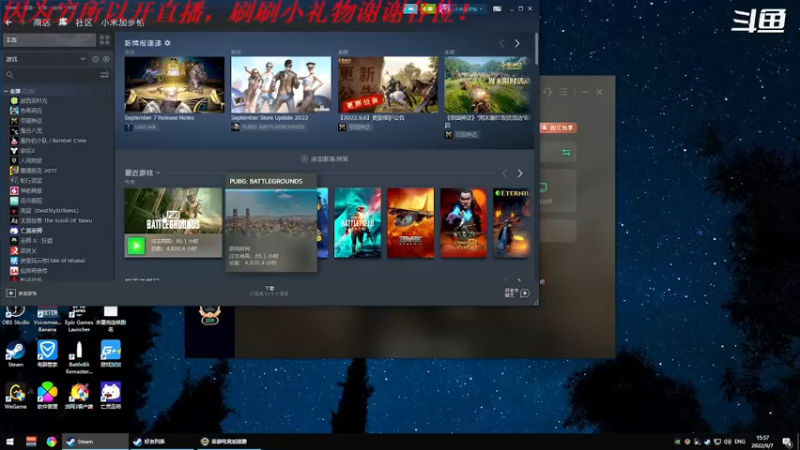
Task: Open Windows Start menu
Action: (9, 442)
